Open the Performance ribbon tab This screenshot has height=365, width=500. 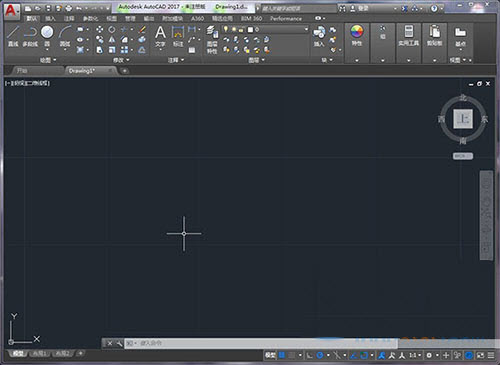(286, 19)
